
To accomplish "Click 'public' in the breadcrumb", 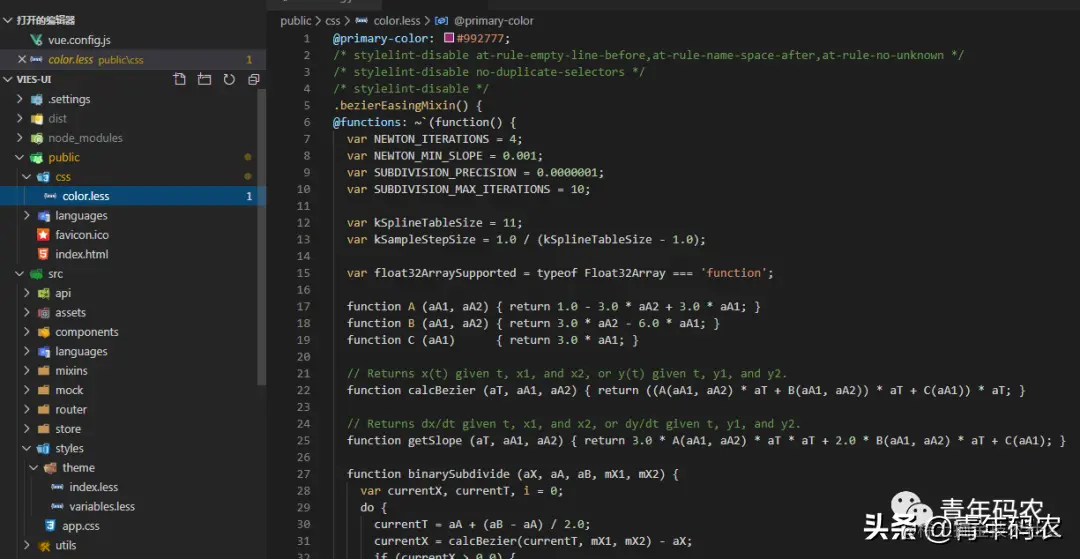I will pos(295,21).
